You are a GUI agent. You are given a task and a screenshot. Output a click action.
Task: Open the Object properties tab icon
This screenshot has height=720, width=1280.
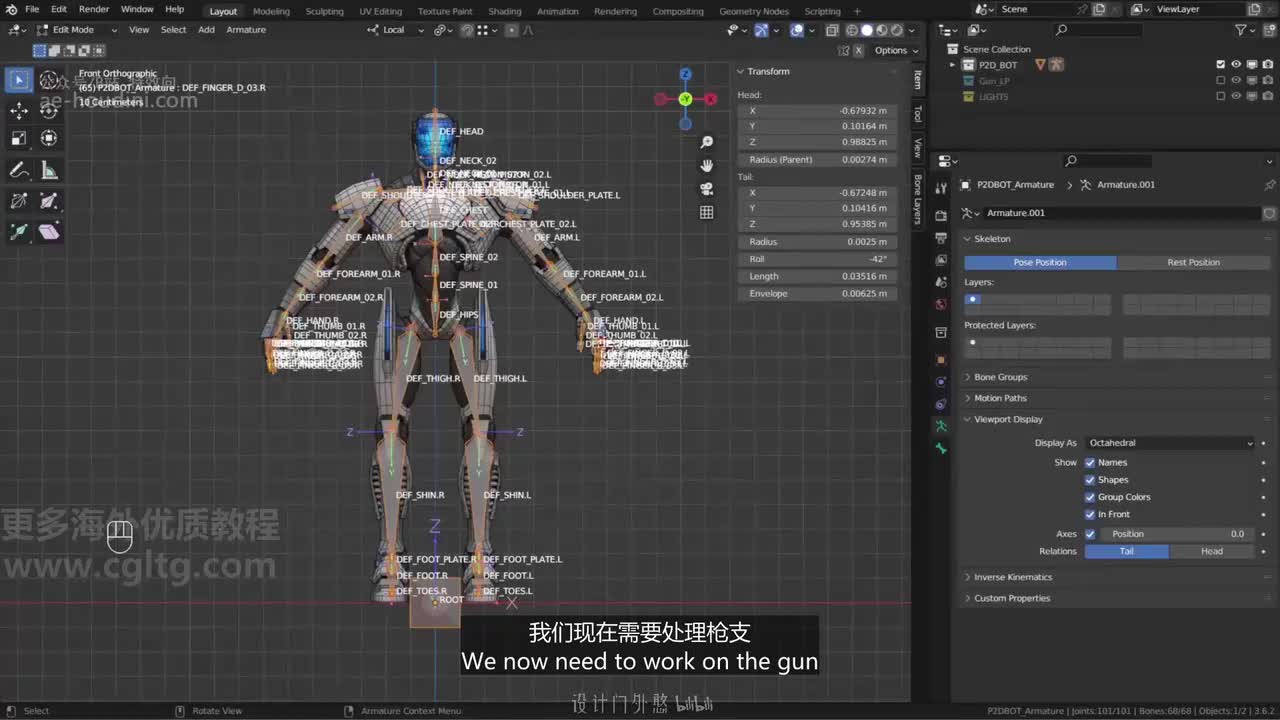coord(940,359)
